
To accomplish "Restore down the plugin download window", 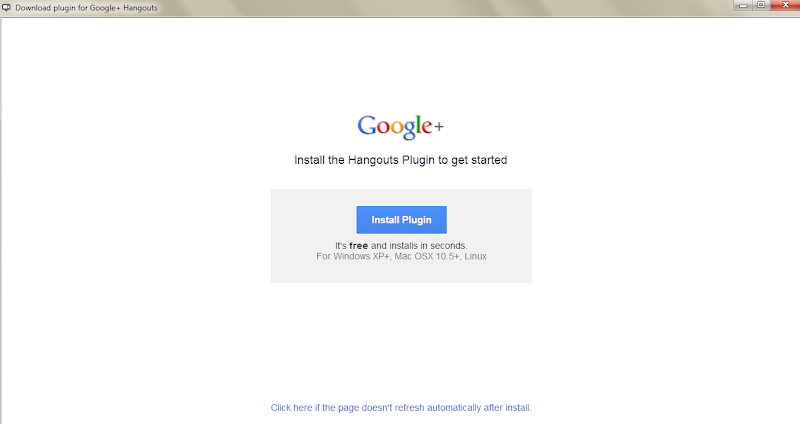I will tap(761, 5).
